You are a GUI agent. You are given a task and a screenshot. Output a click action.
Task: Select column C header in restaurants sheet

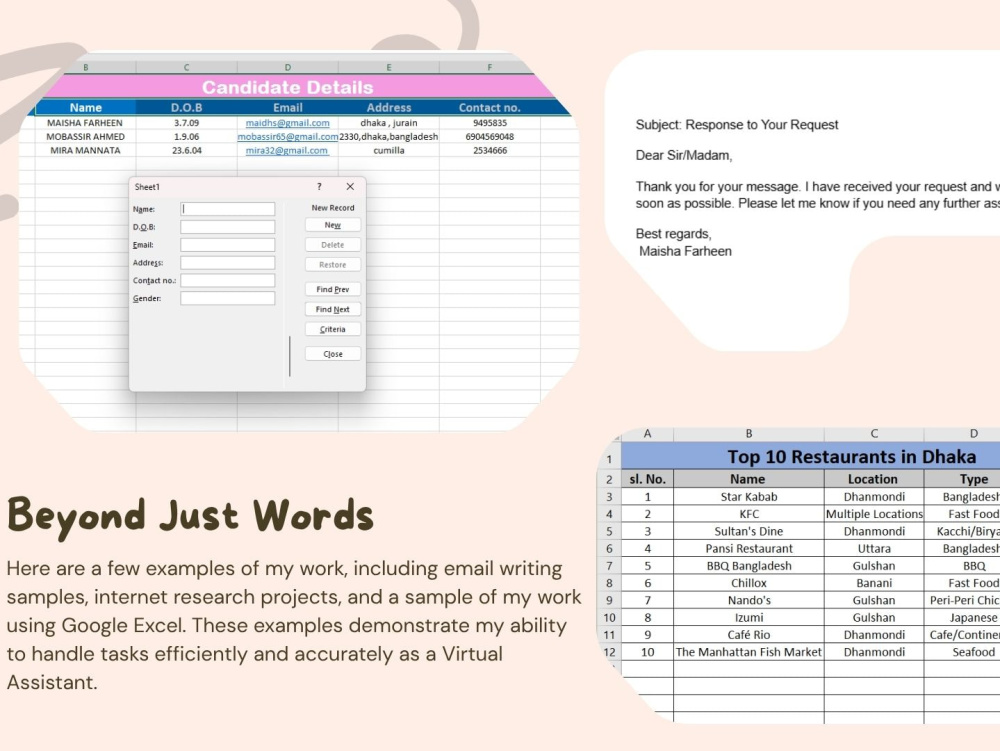click(x=874, y=434)
